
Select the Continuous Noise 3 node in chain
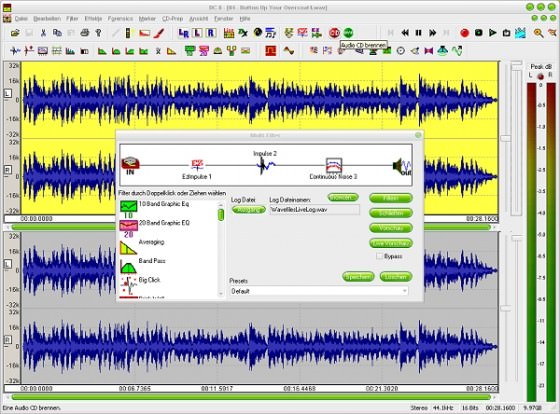click(334, 169)
